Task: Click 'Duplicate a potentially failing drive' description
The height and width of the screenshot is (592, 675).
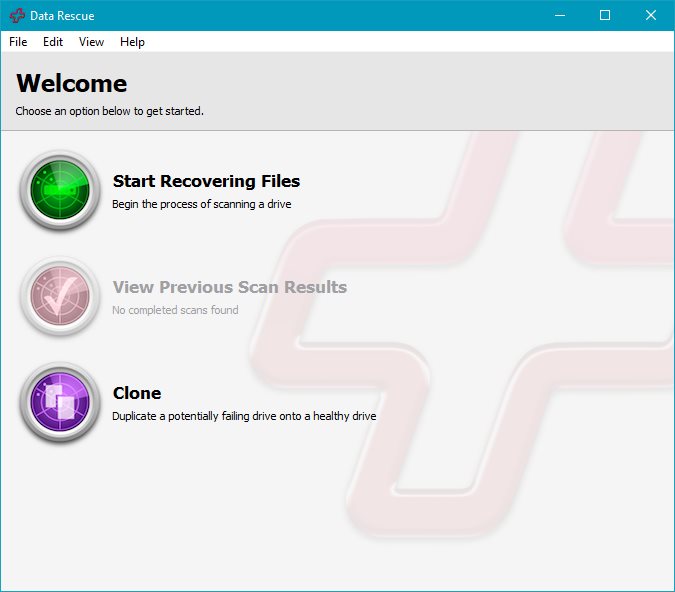Action: tap(244, 416)
